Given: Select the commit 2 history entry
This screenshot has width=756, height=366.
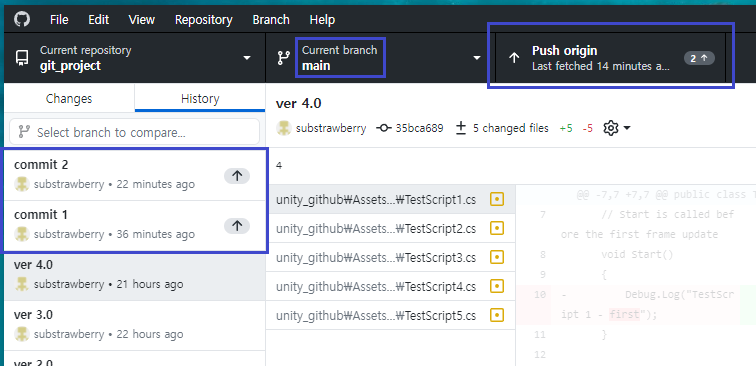Looking at the screenshot, I should click(135, 175).
